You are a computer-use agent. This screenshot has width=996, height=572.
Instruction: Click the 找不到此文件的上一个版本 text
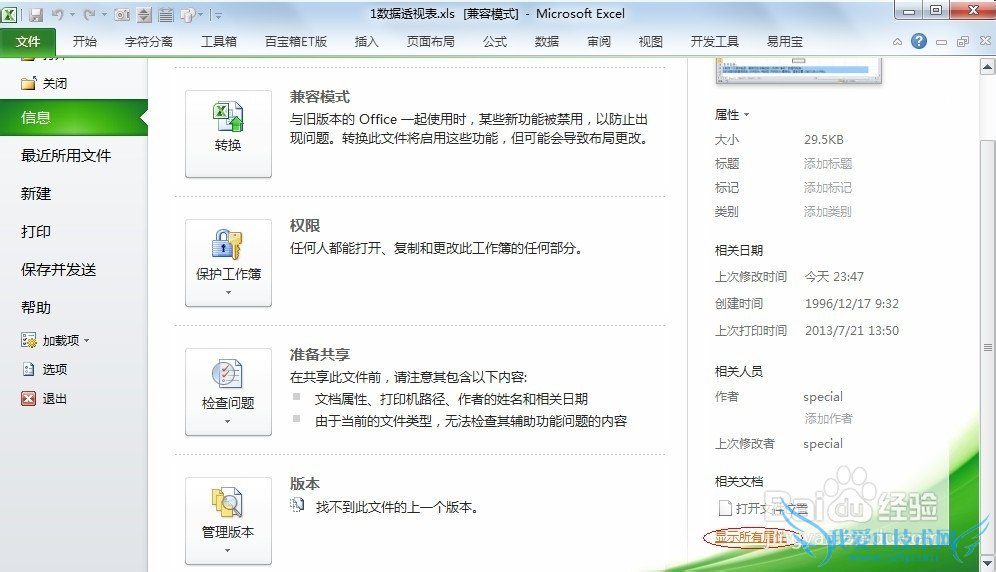tap(397, 507)
